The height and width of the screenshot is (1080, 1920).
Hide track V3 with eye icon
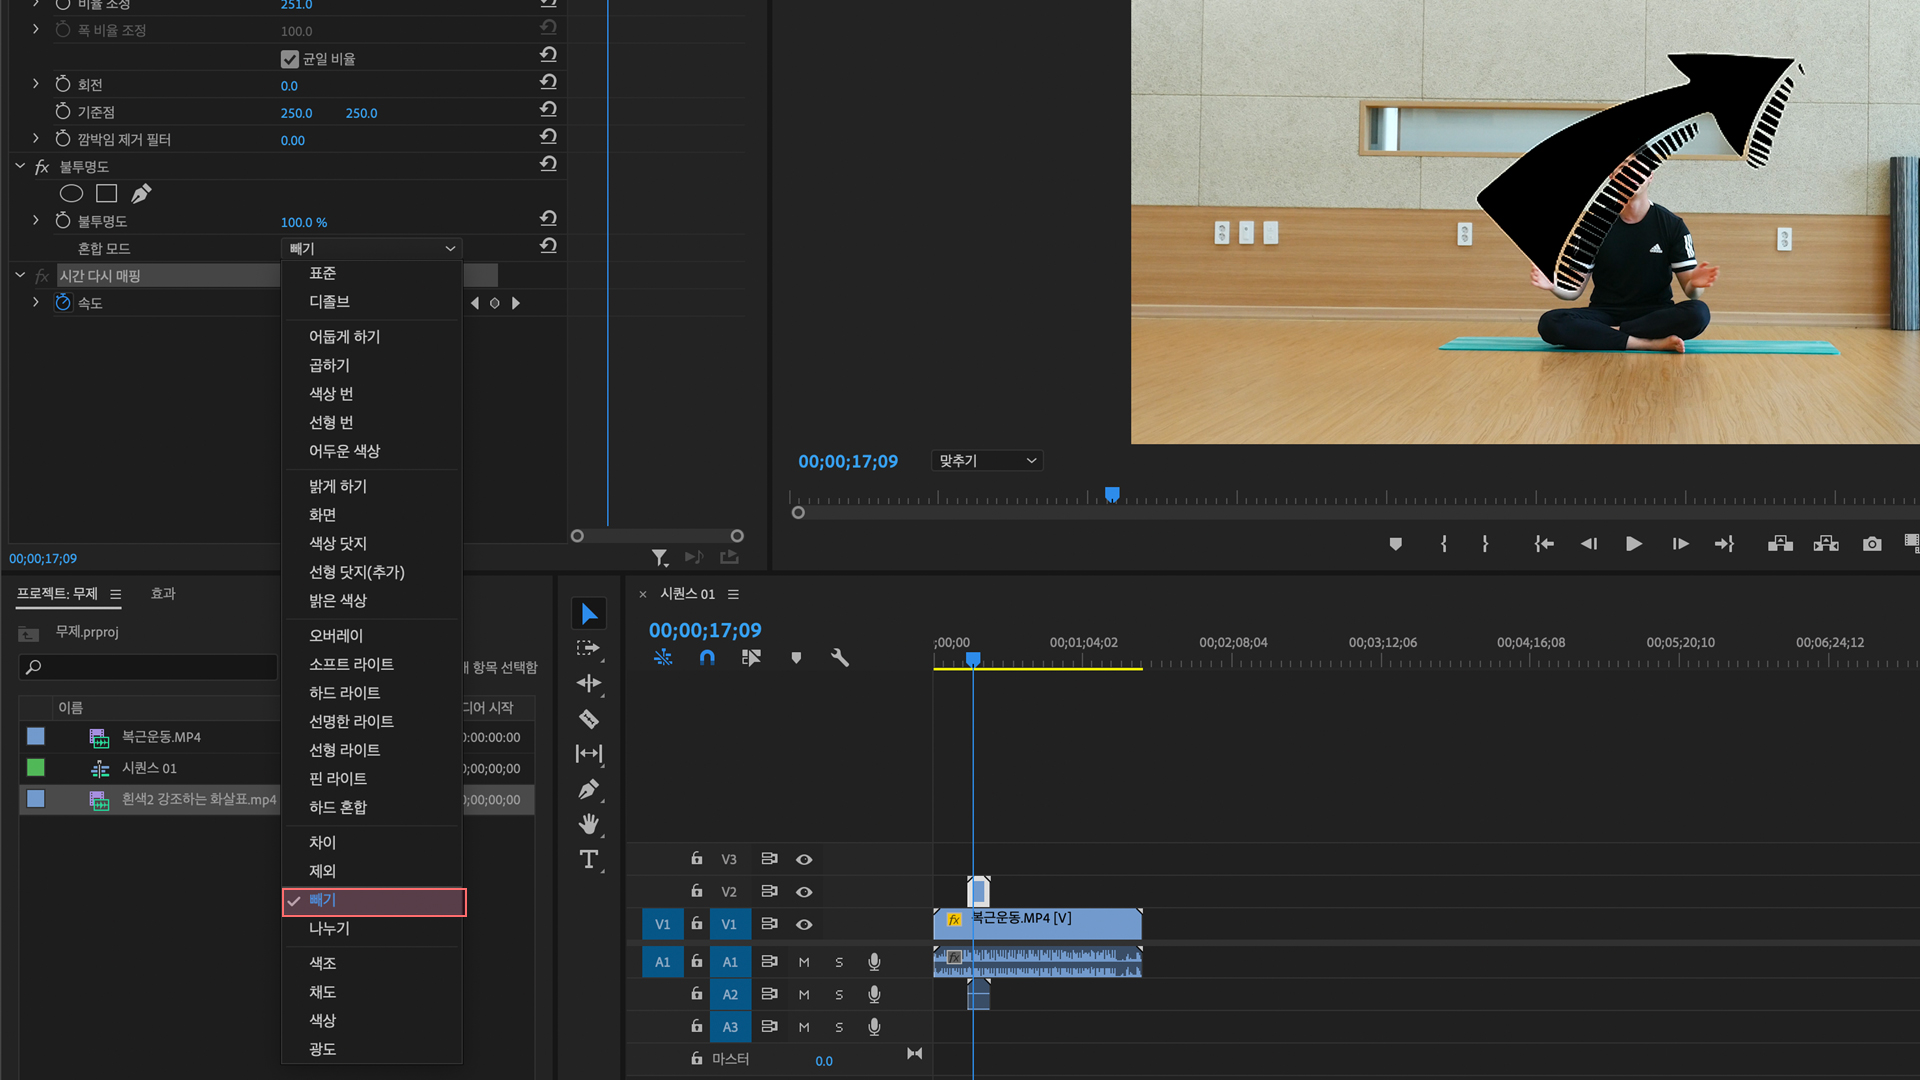click(x=804, y=860)
